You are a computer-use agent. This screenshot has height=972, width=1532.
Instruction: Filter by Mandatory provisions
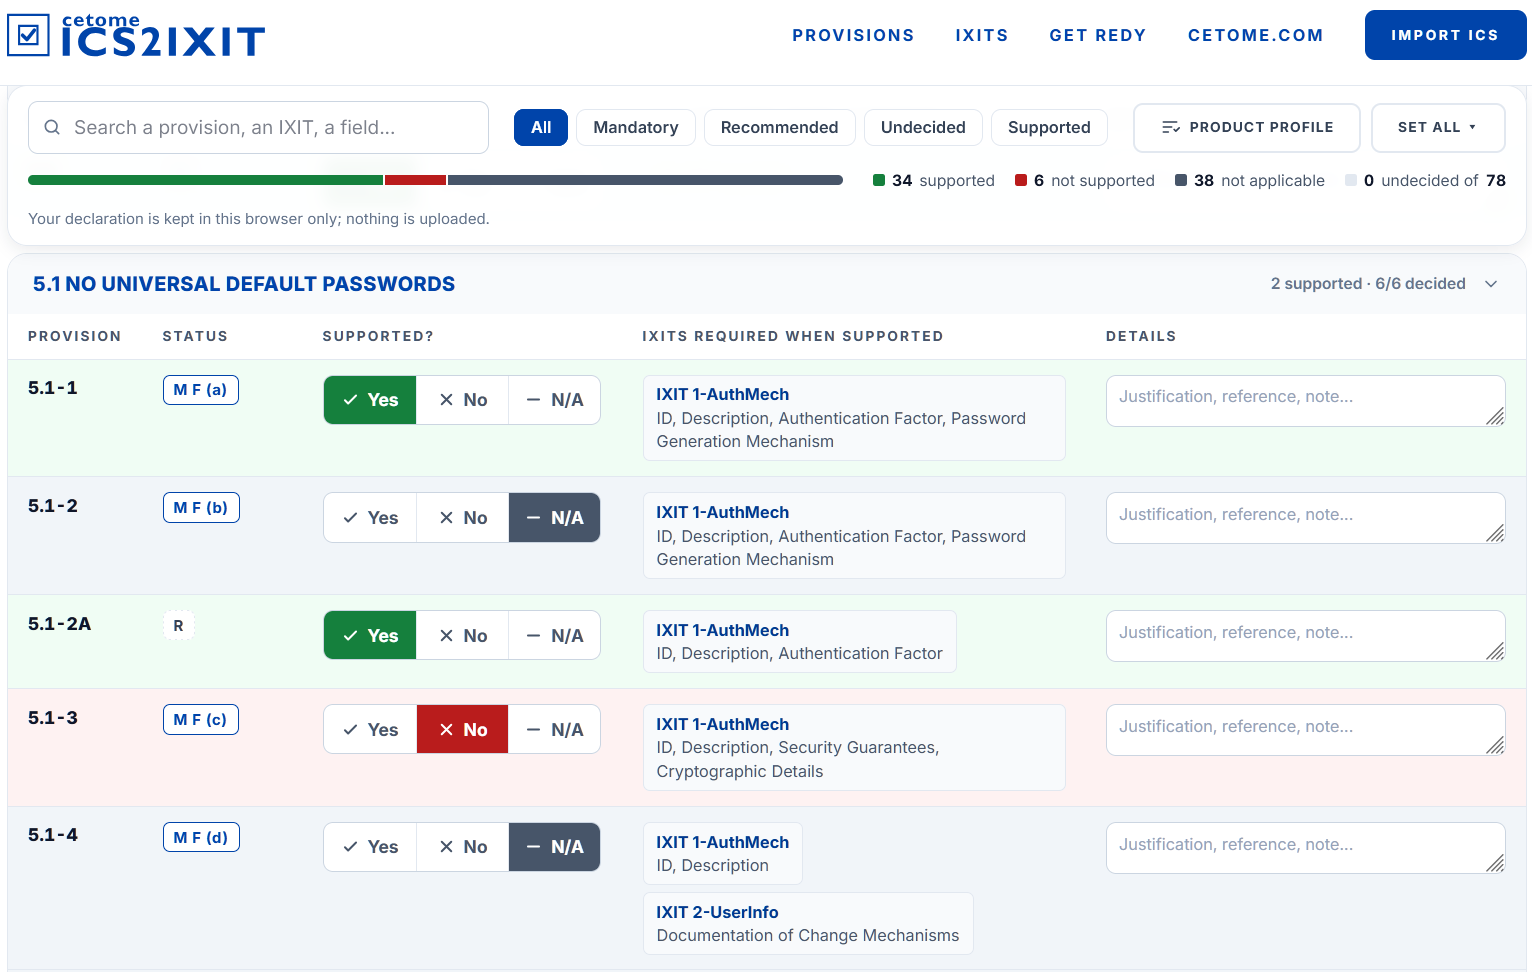[x=636, y=127]
